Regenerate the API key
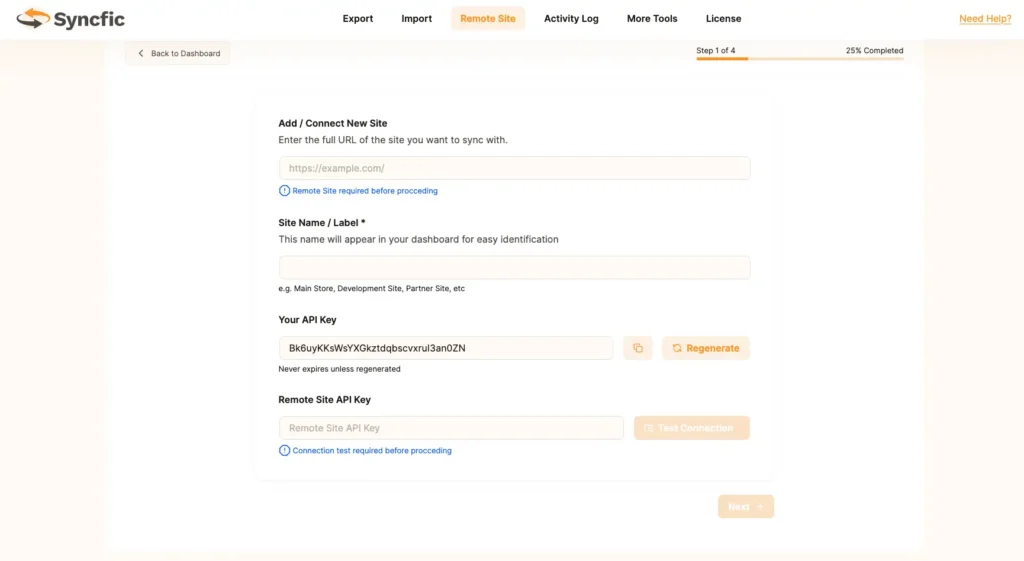This screenshot has height=561, width=1024. coord(705,348)
